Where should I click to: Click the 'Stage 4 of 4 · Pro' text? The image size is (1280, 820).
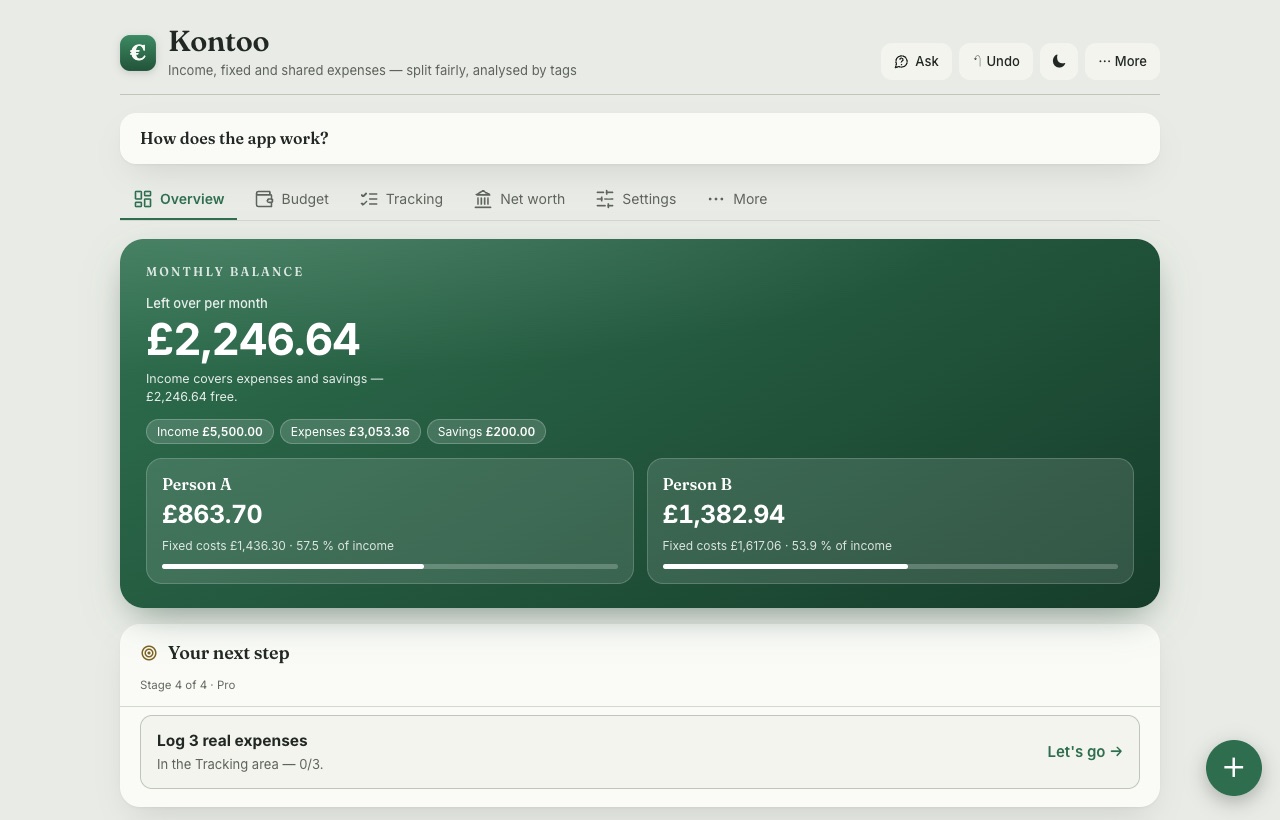(188, 685)
